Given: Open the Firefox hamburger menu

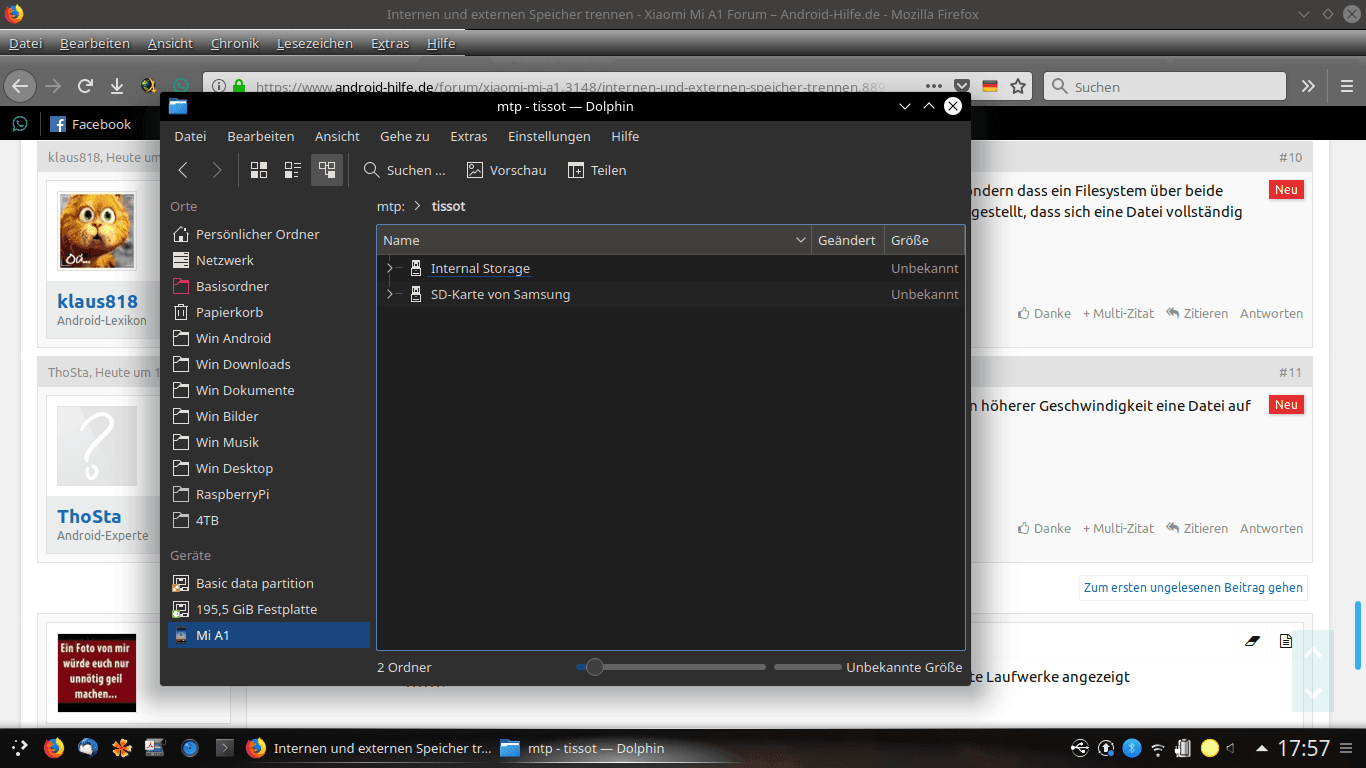Looking at the screenshot, I should pyautogui.click(x=1347, y=87).
